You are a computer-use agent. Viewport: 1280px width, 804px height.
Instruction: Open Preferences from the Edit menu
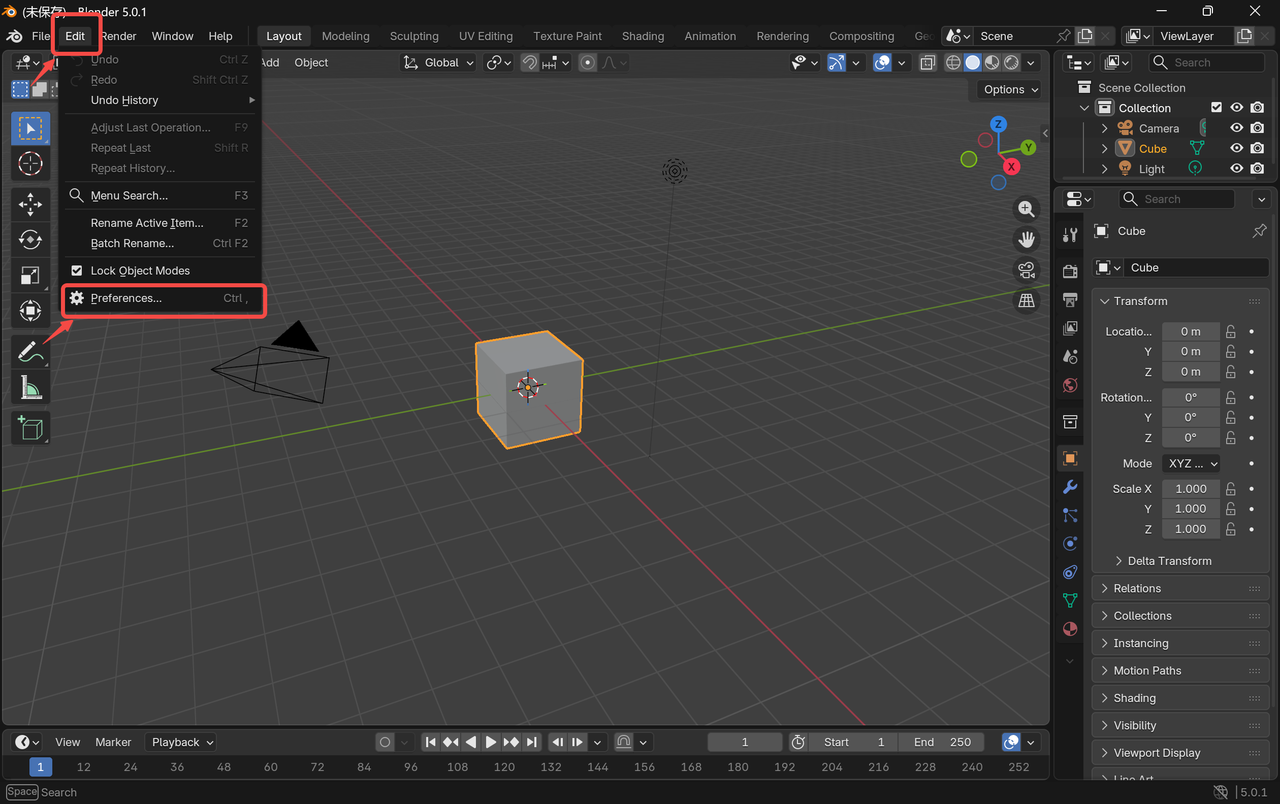(126, 298)
